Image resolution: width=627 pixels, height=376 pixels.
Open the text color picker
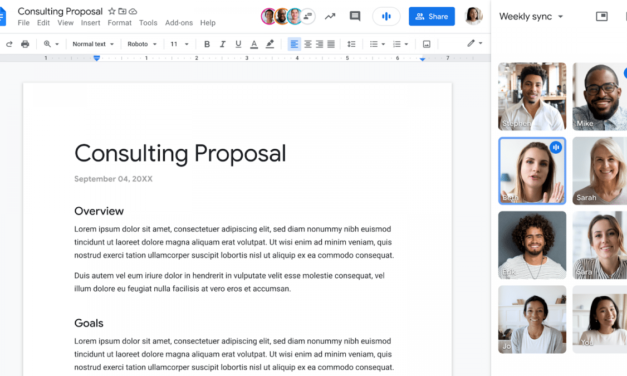(x=254, y=44)
